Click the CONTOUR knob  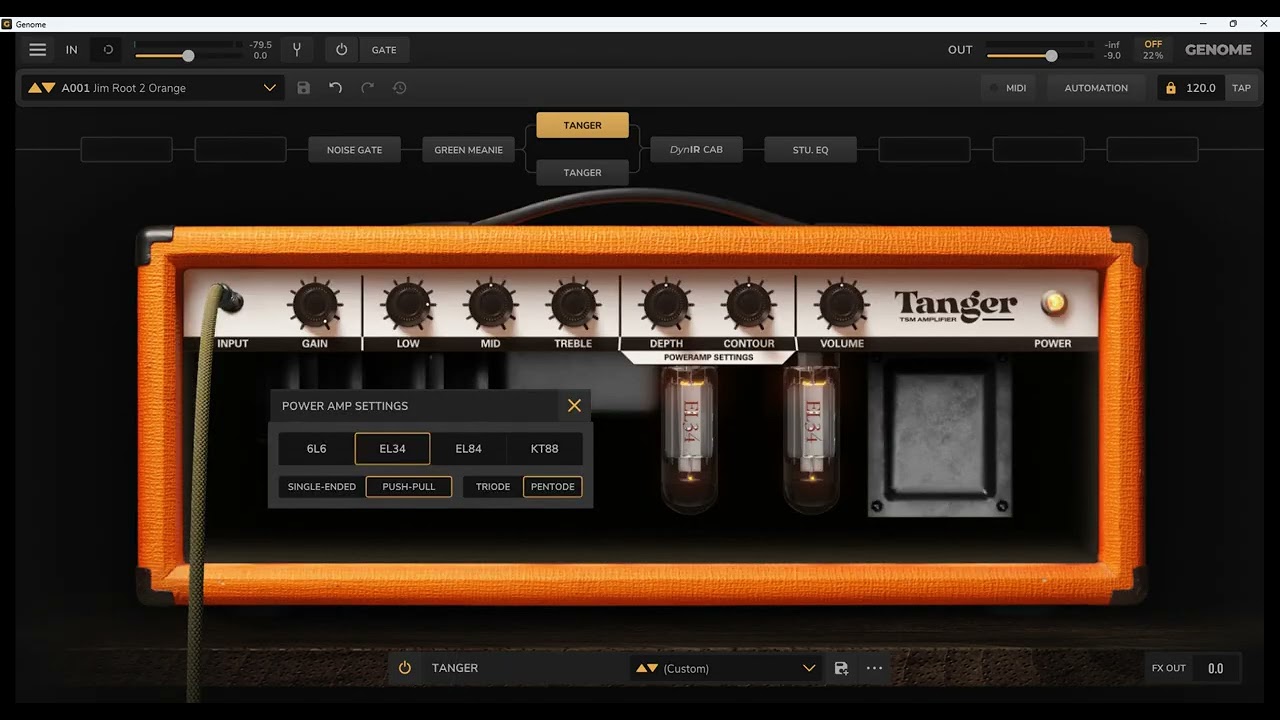(x=749, y=305)
